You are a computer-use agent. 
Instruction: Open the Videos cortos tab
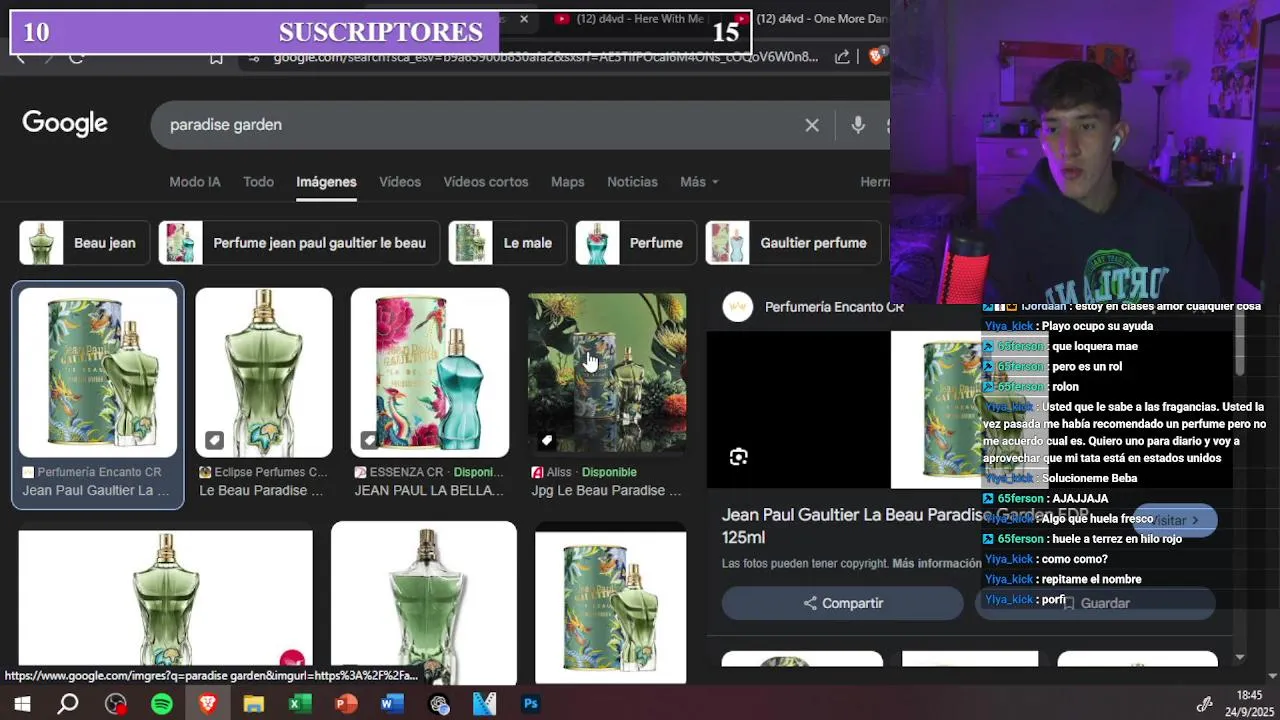[486, 182]
